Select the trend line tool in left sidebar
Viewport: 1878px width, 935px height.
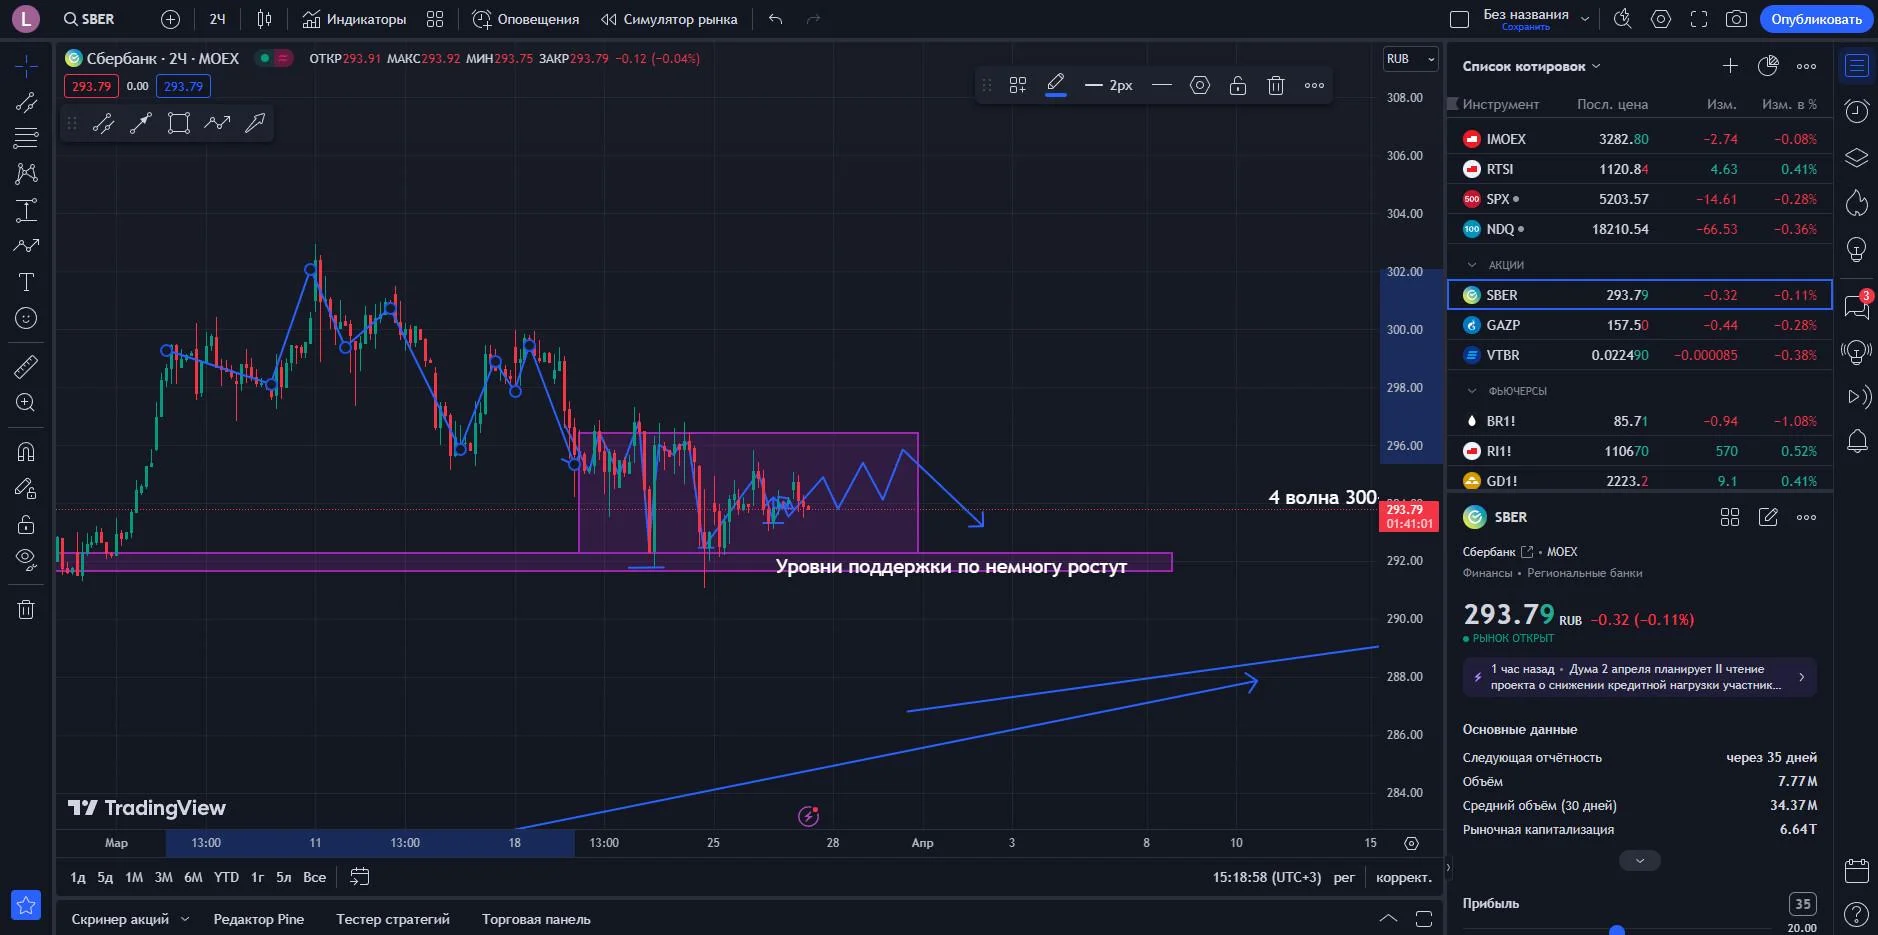click(26, 102)
